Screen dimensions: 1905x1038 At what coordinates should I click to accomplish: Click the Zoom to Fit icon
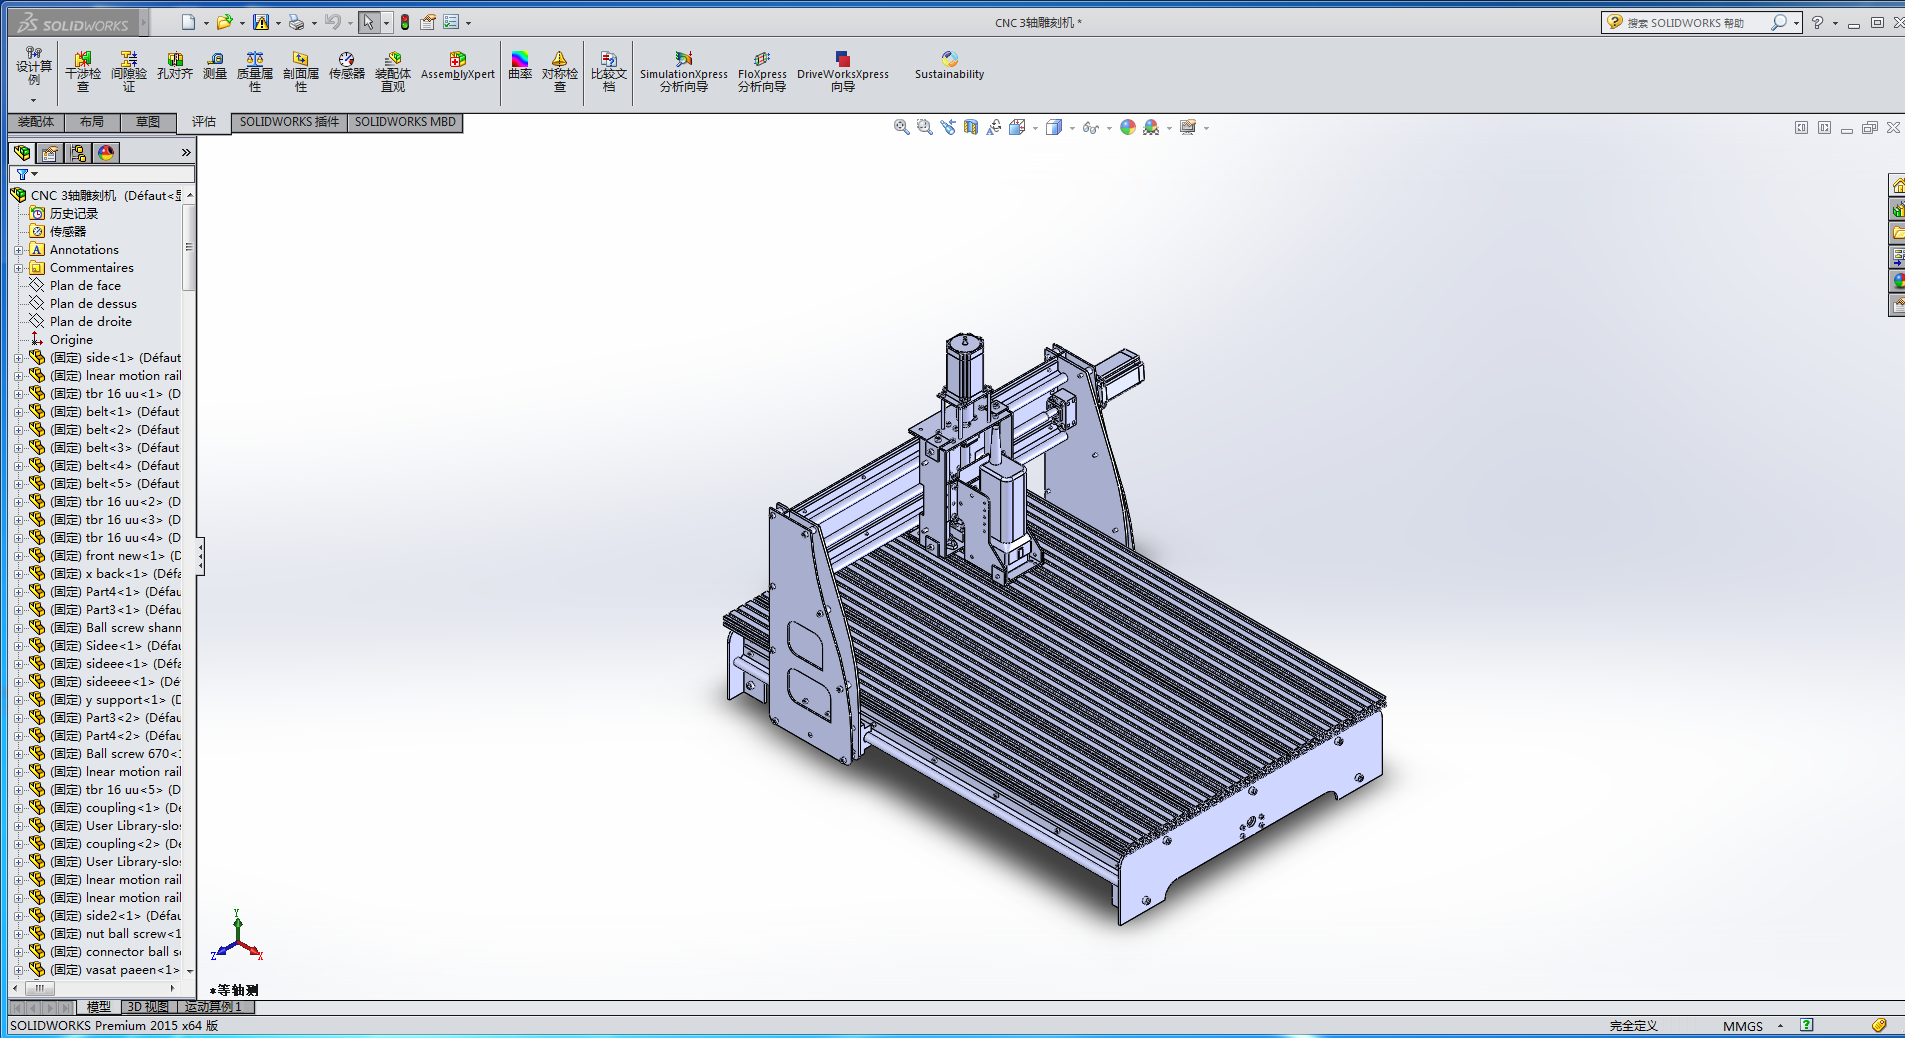pyautogui.click(x=901, y=128)
